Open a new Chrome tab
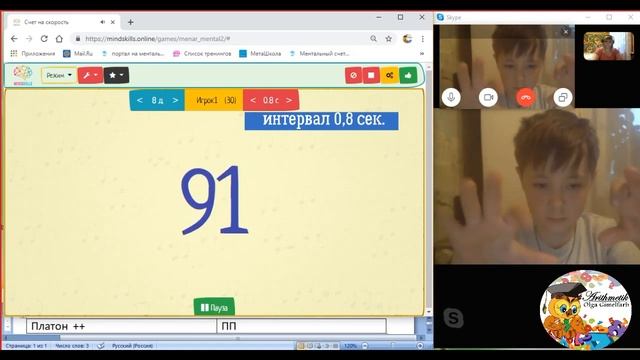The height and width of the screenshot is (360, 640). click(x=131, y=22)
